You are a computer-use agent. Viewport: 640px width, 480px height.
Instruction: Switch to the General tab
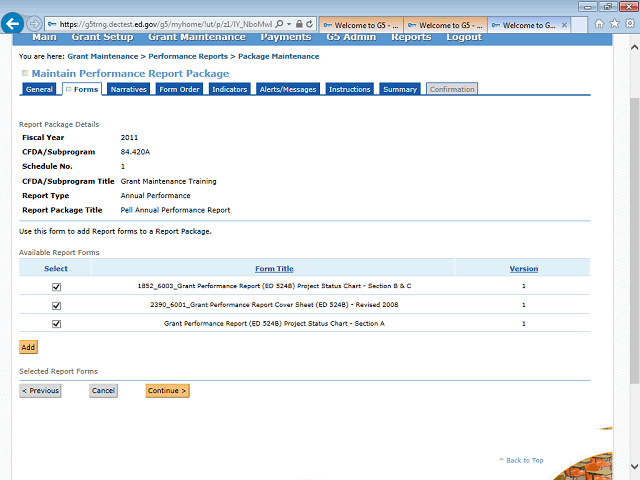(x=39, y=89)
